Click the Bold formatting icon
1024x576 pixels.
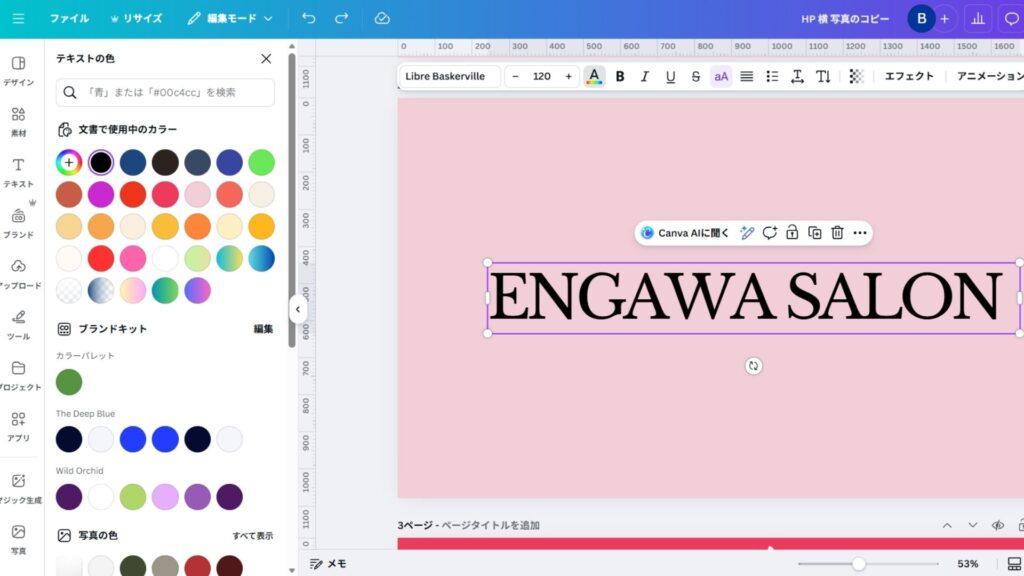[620, 77]
